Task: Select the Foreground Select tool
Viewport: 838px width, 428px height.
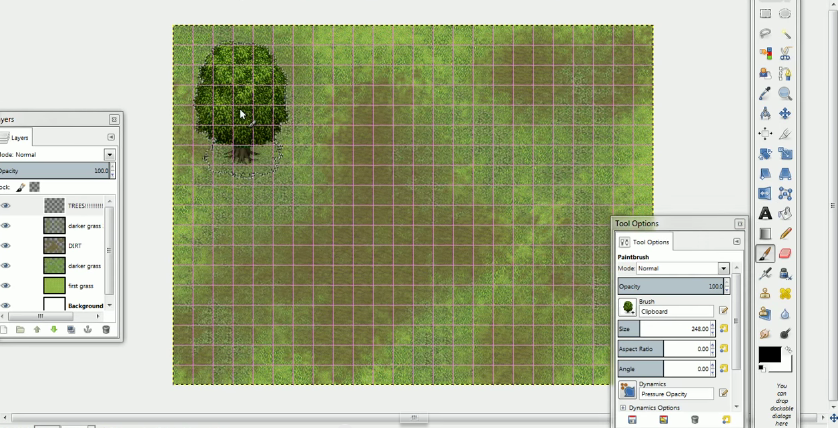Action: (x=765, y=73)
